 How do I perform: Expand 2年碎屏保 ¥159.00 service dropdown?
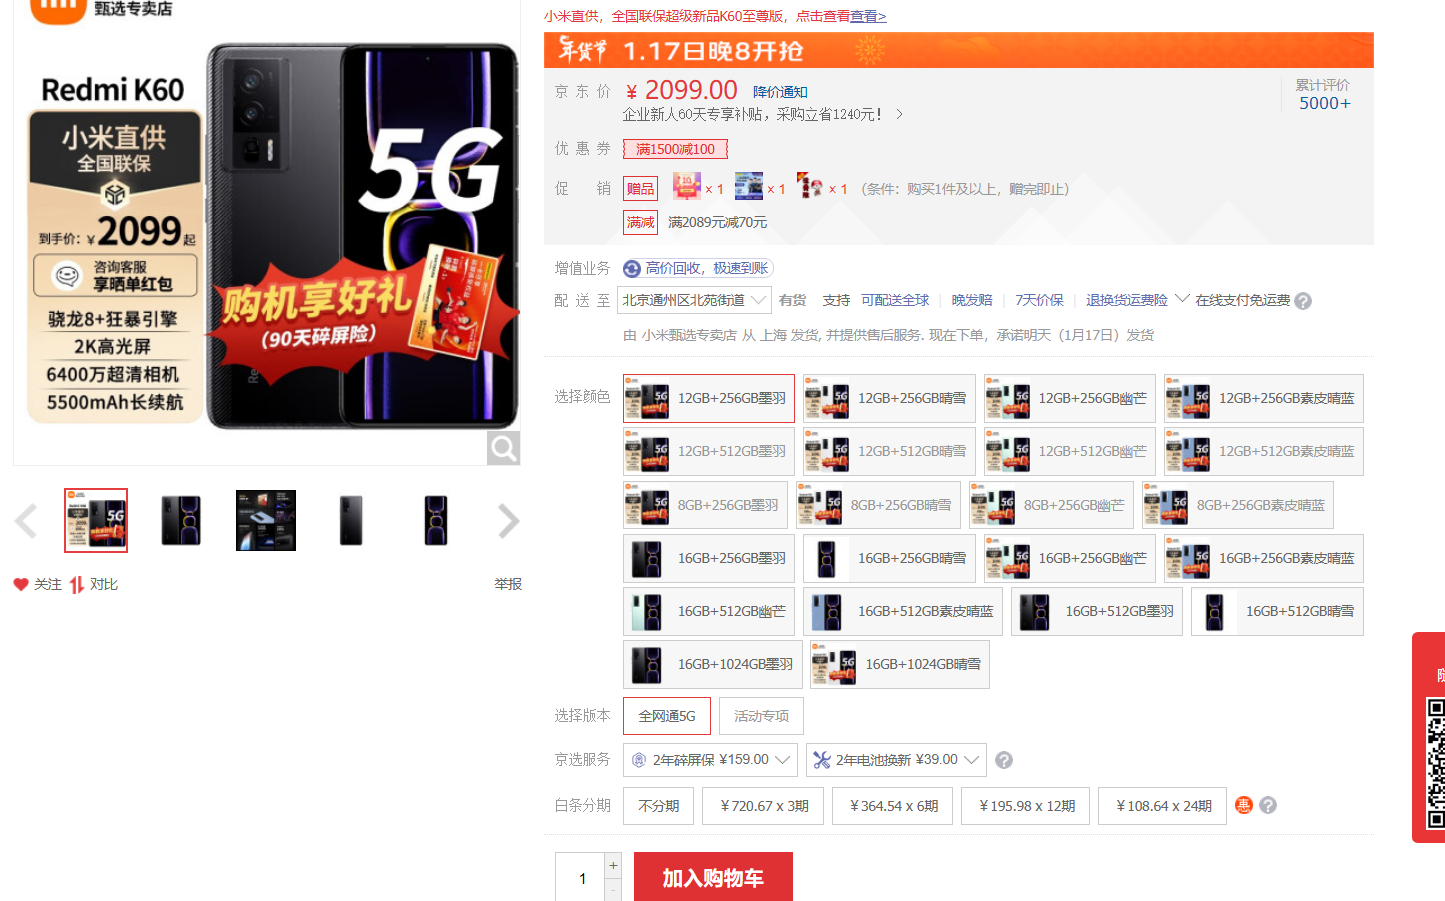click(710, 760)
